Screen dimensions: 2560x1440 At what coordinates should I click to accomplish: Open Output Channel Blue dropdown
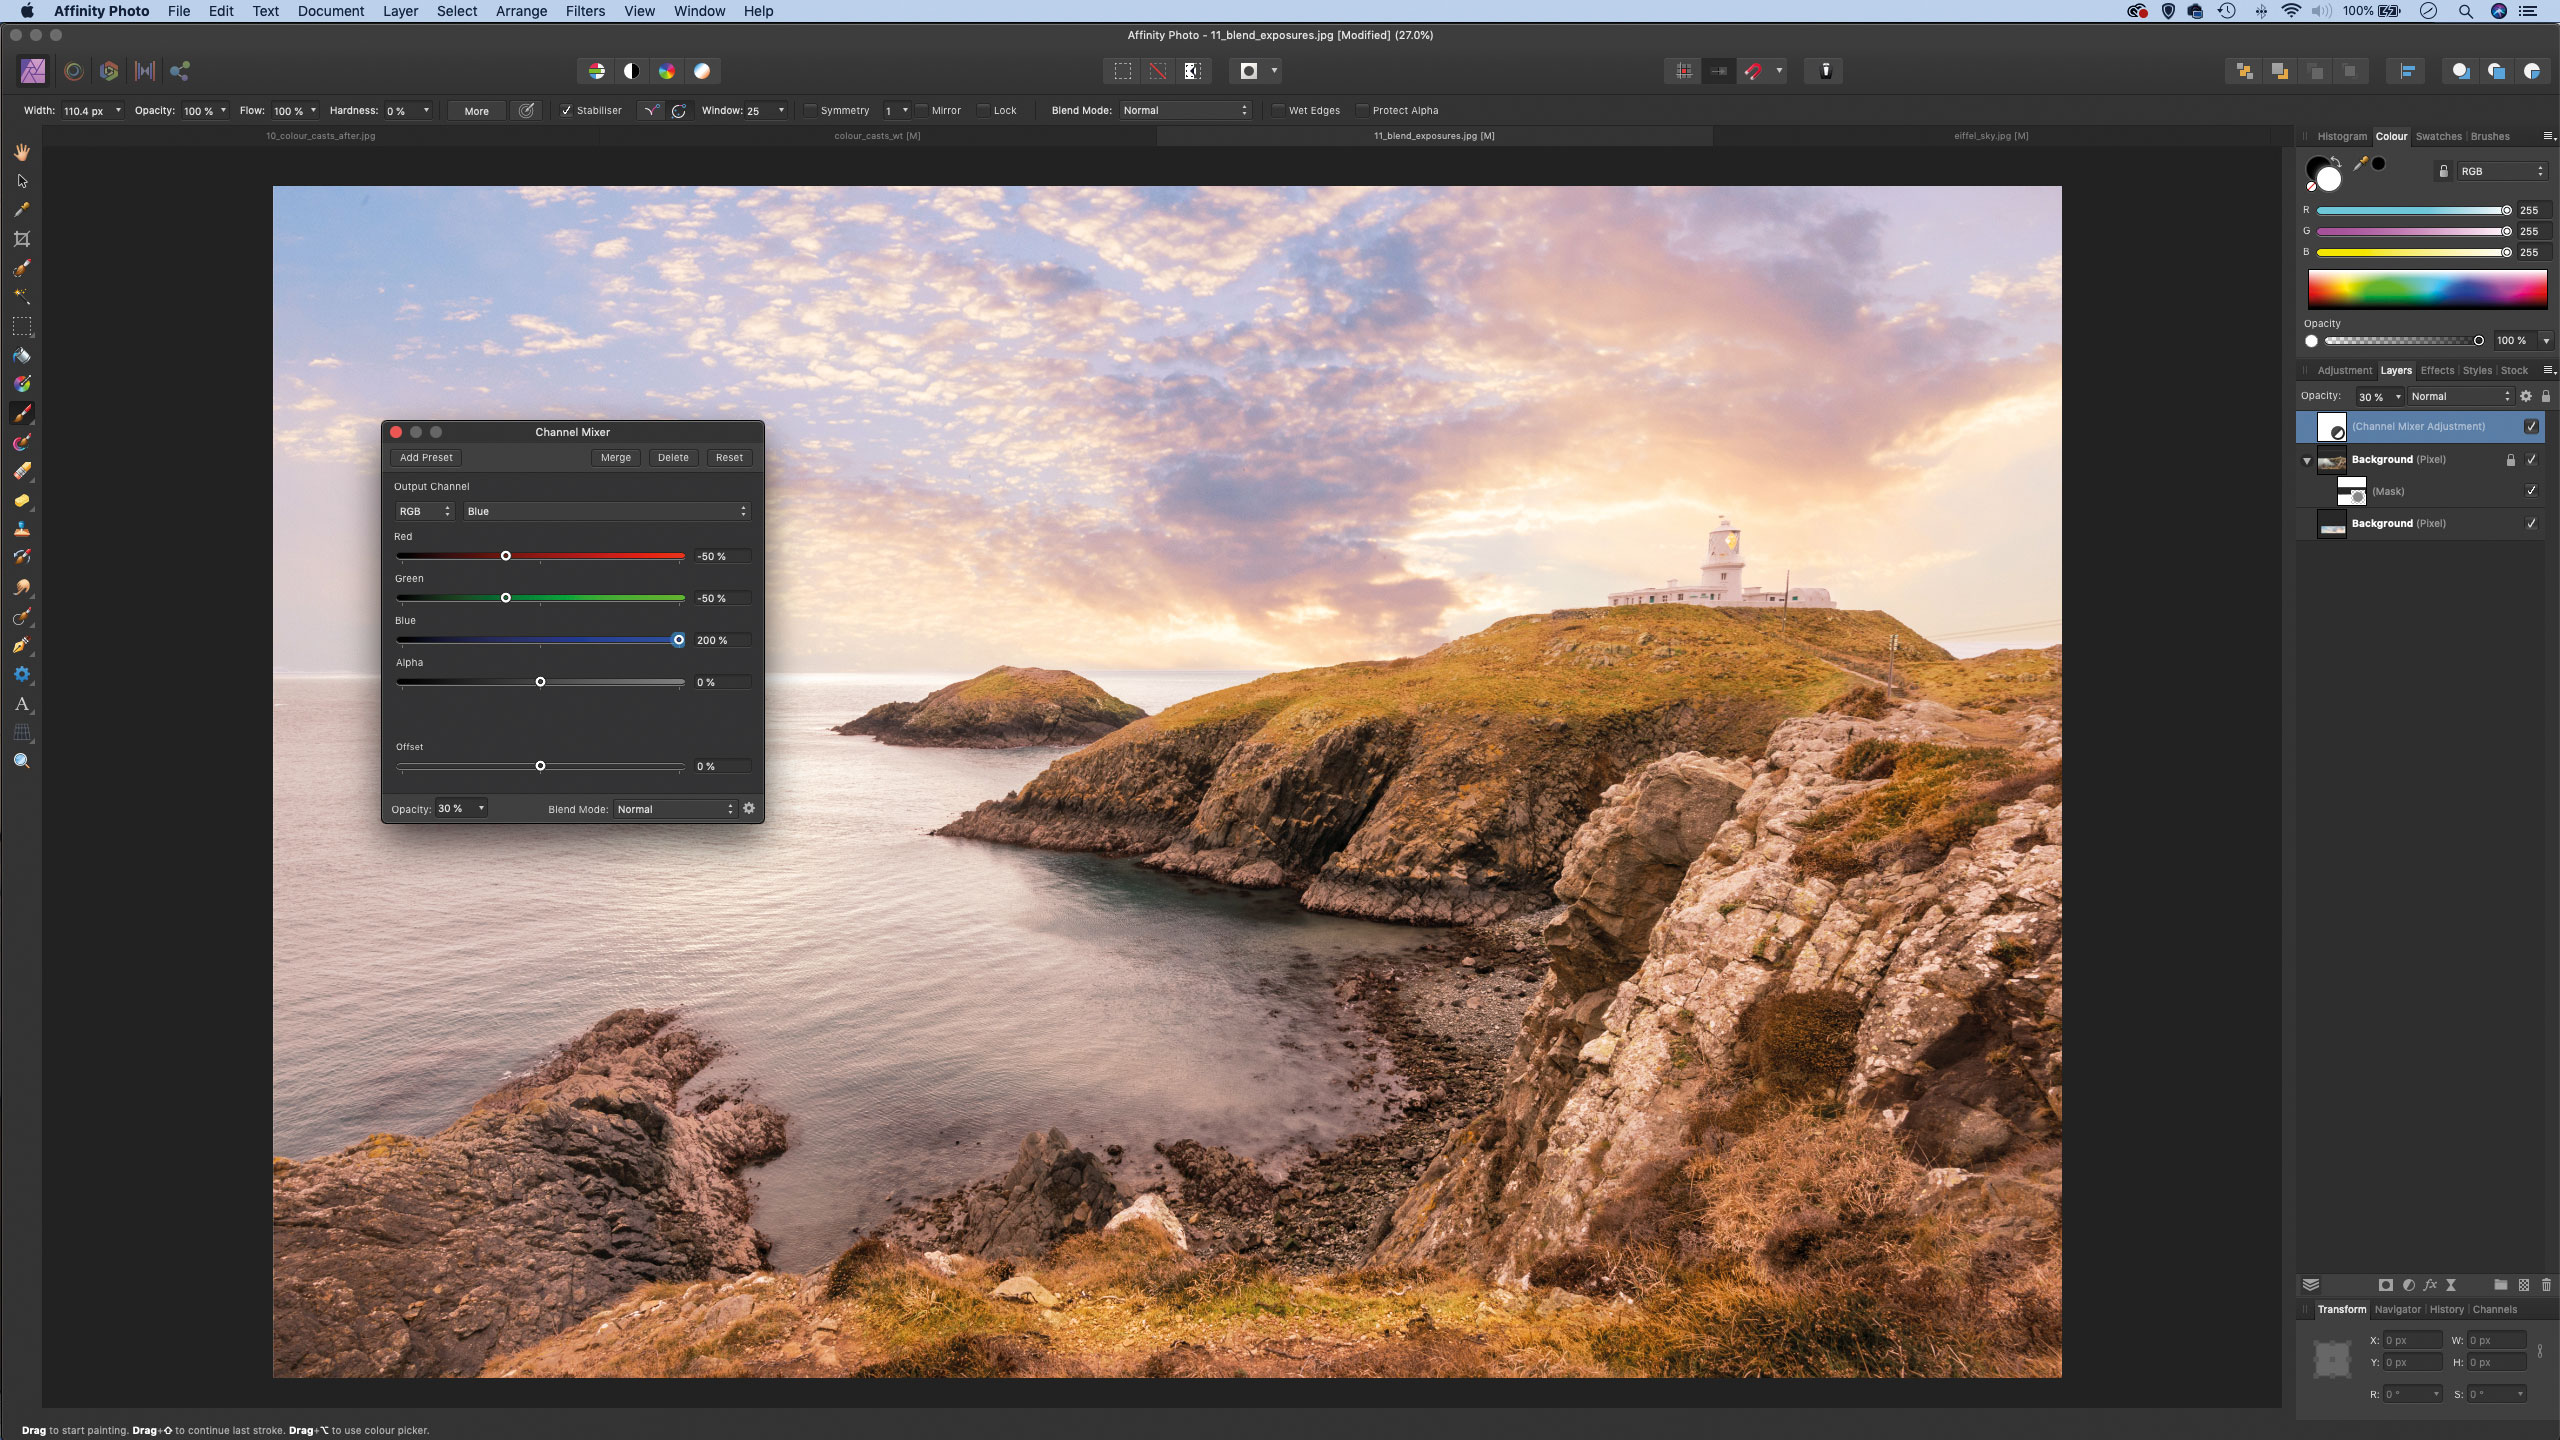(x=606, y=511)
